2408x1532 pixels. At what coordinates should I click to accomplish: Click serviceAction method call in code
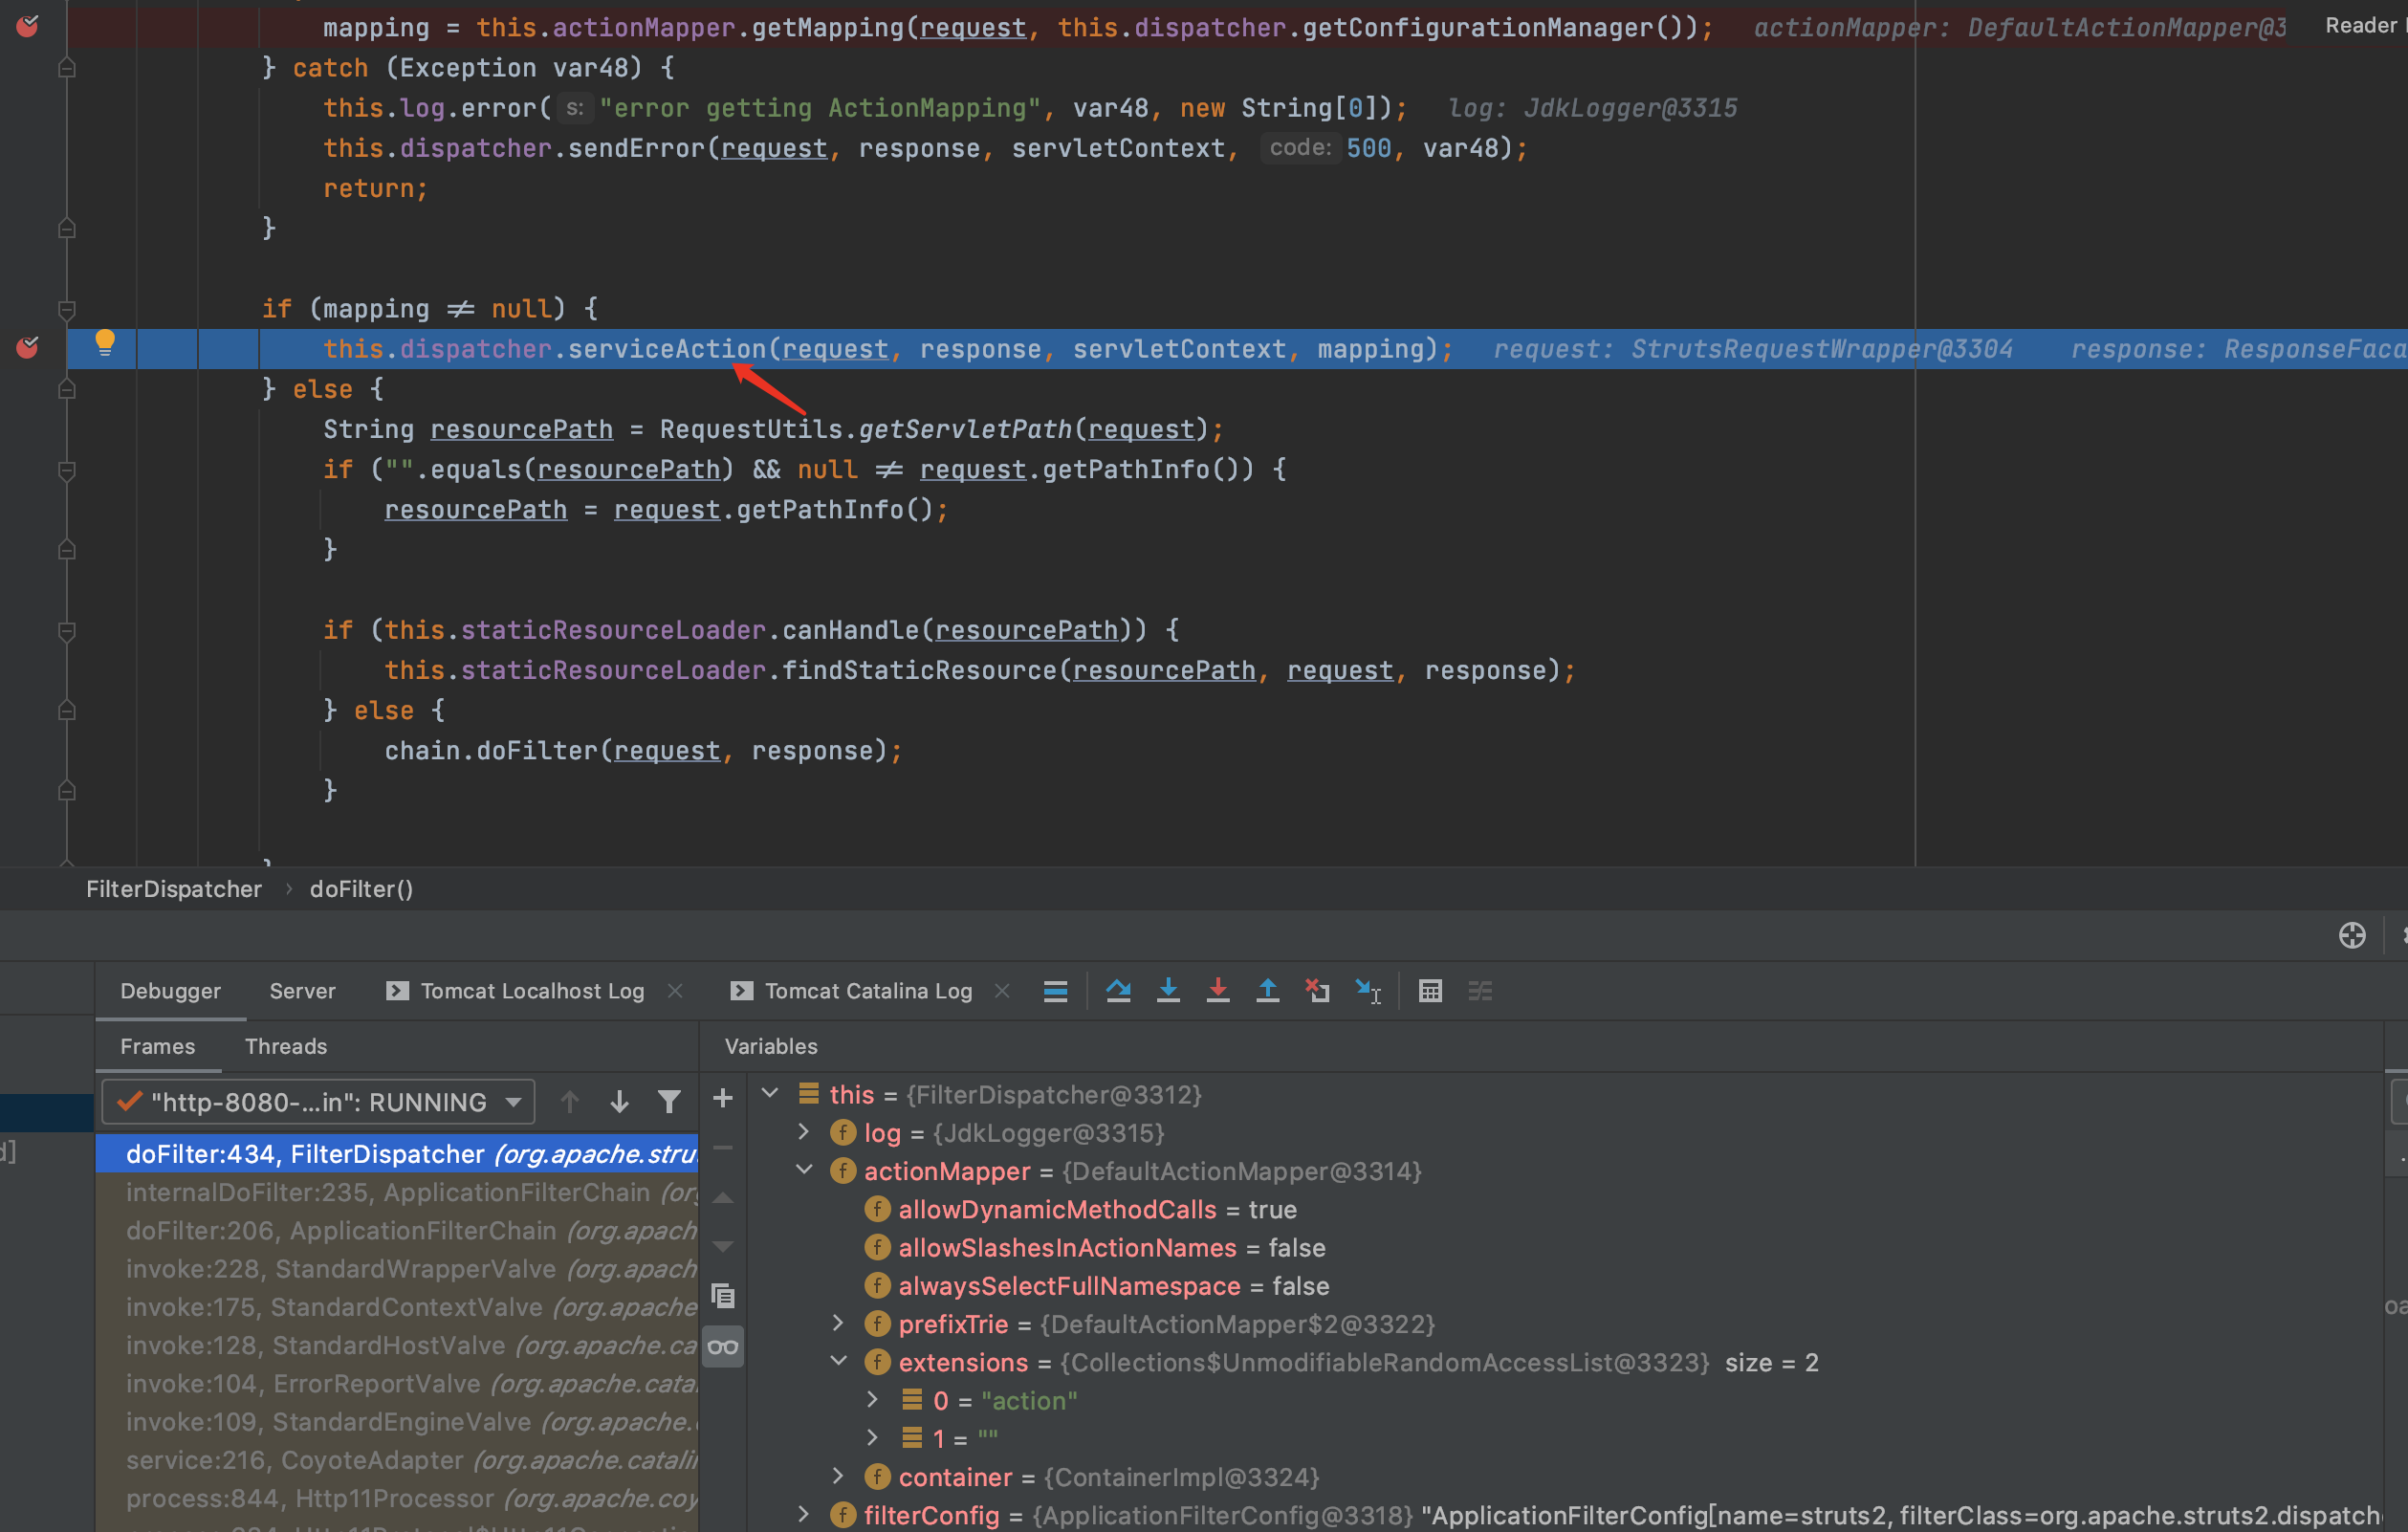(666, 349)
